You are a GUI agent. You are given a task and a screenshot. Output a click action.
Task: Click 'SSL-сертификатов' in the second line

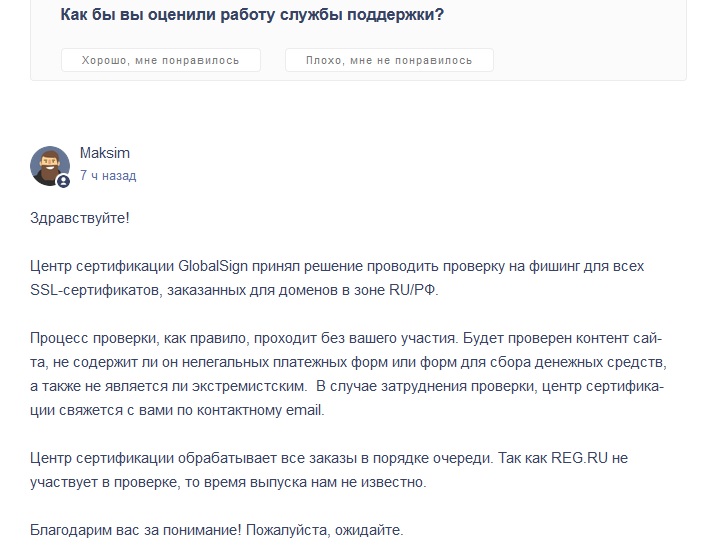click(x=95, y=290)
